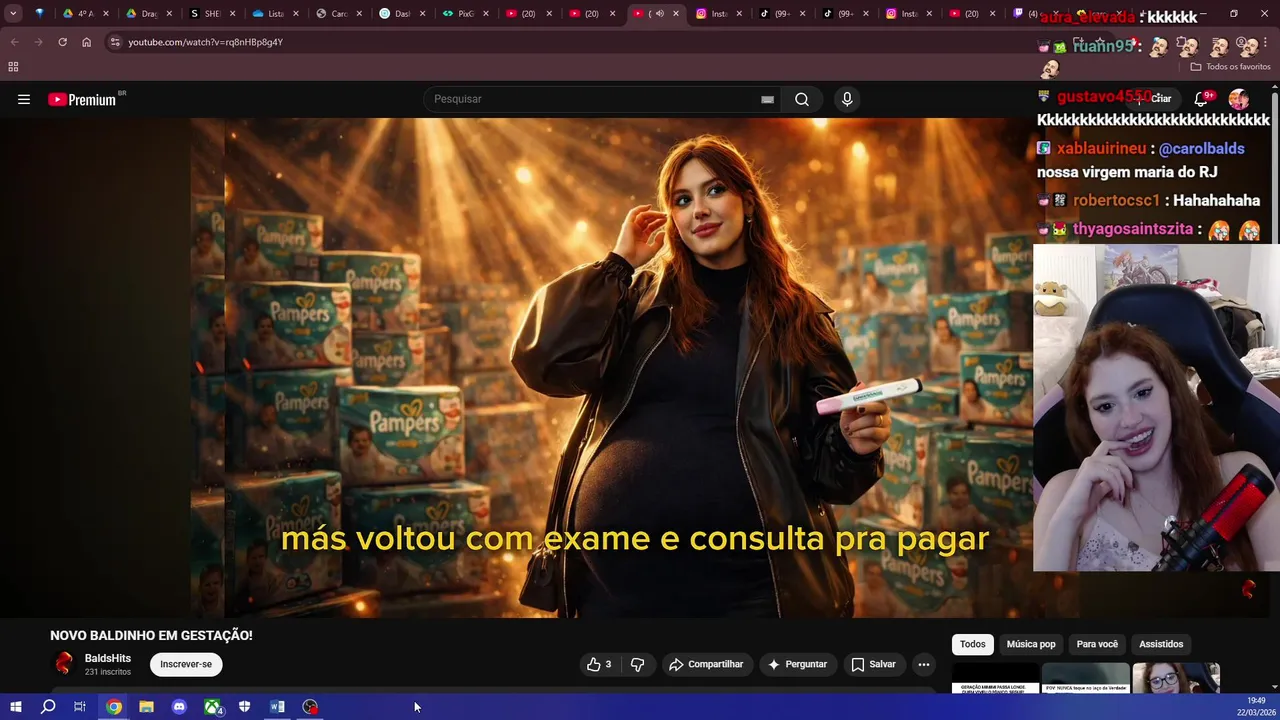Screen dimensions: 1280x720
Task: Subscribe with Inscrever-se button
Action: pos(186,664)
